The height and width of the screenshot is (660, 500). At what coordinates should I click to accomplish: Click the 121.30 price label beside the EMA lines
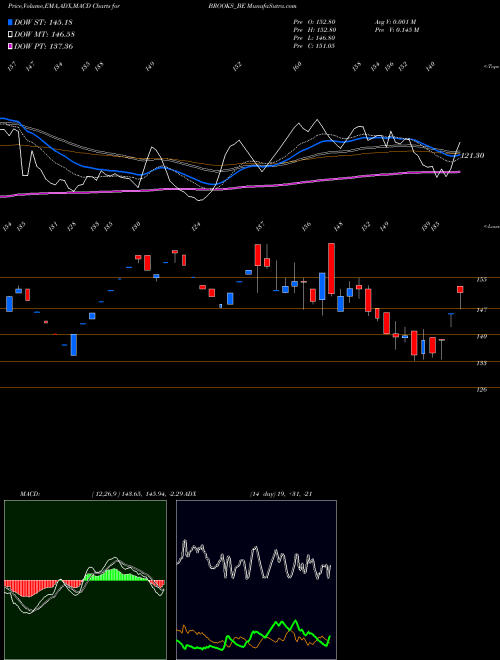point(472,156)
